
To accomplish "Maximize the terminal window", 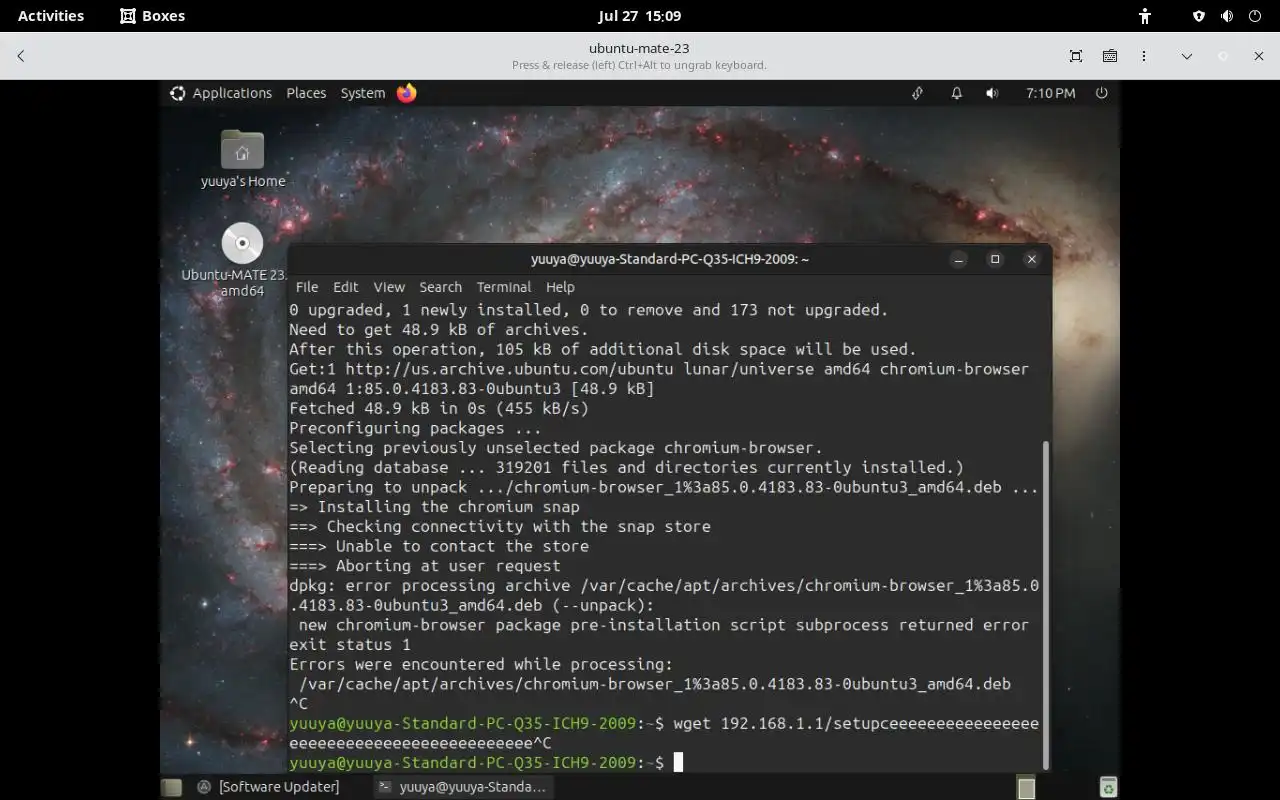I will (995, 259).
